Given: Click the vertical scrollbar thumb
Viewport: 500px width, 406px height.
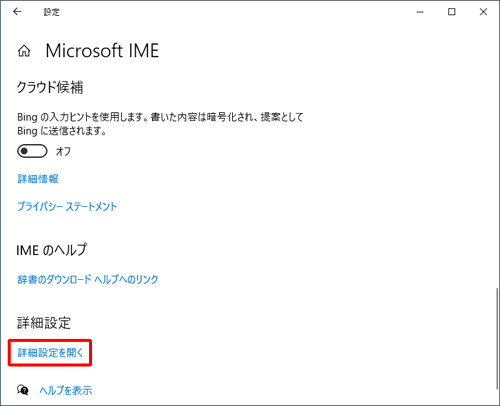Looking at the screenshot, I should (x=497, y=338).
